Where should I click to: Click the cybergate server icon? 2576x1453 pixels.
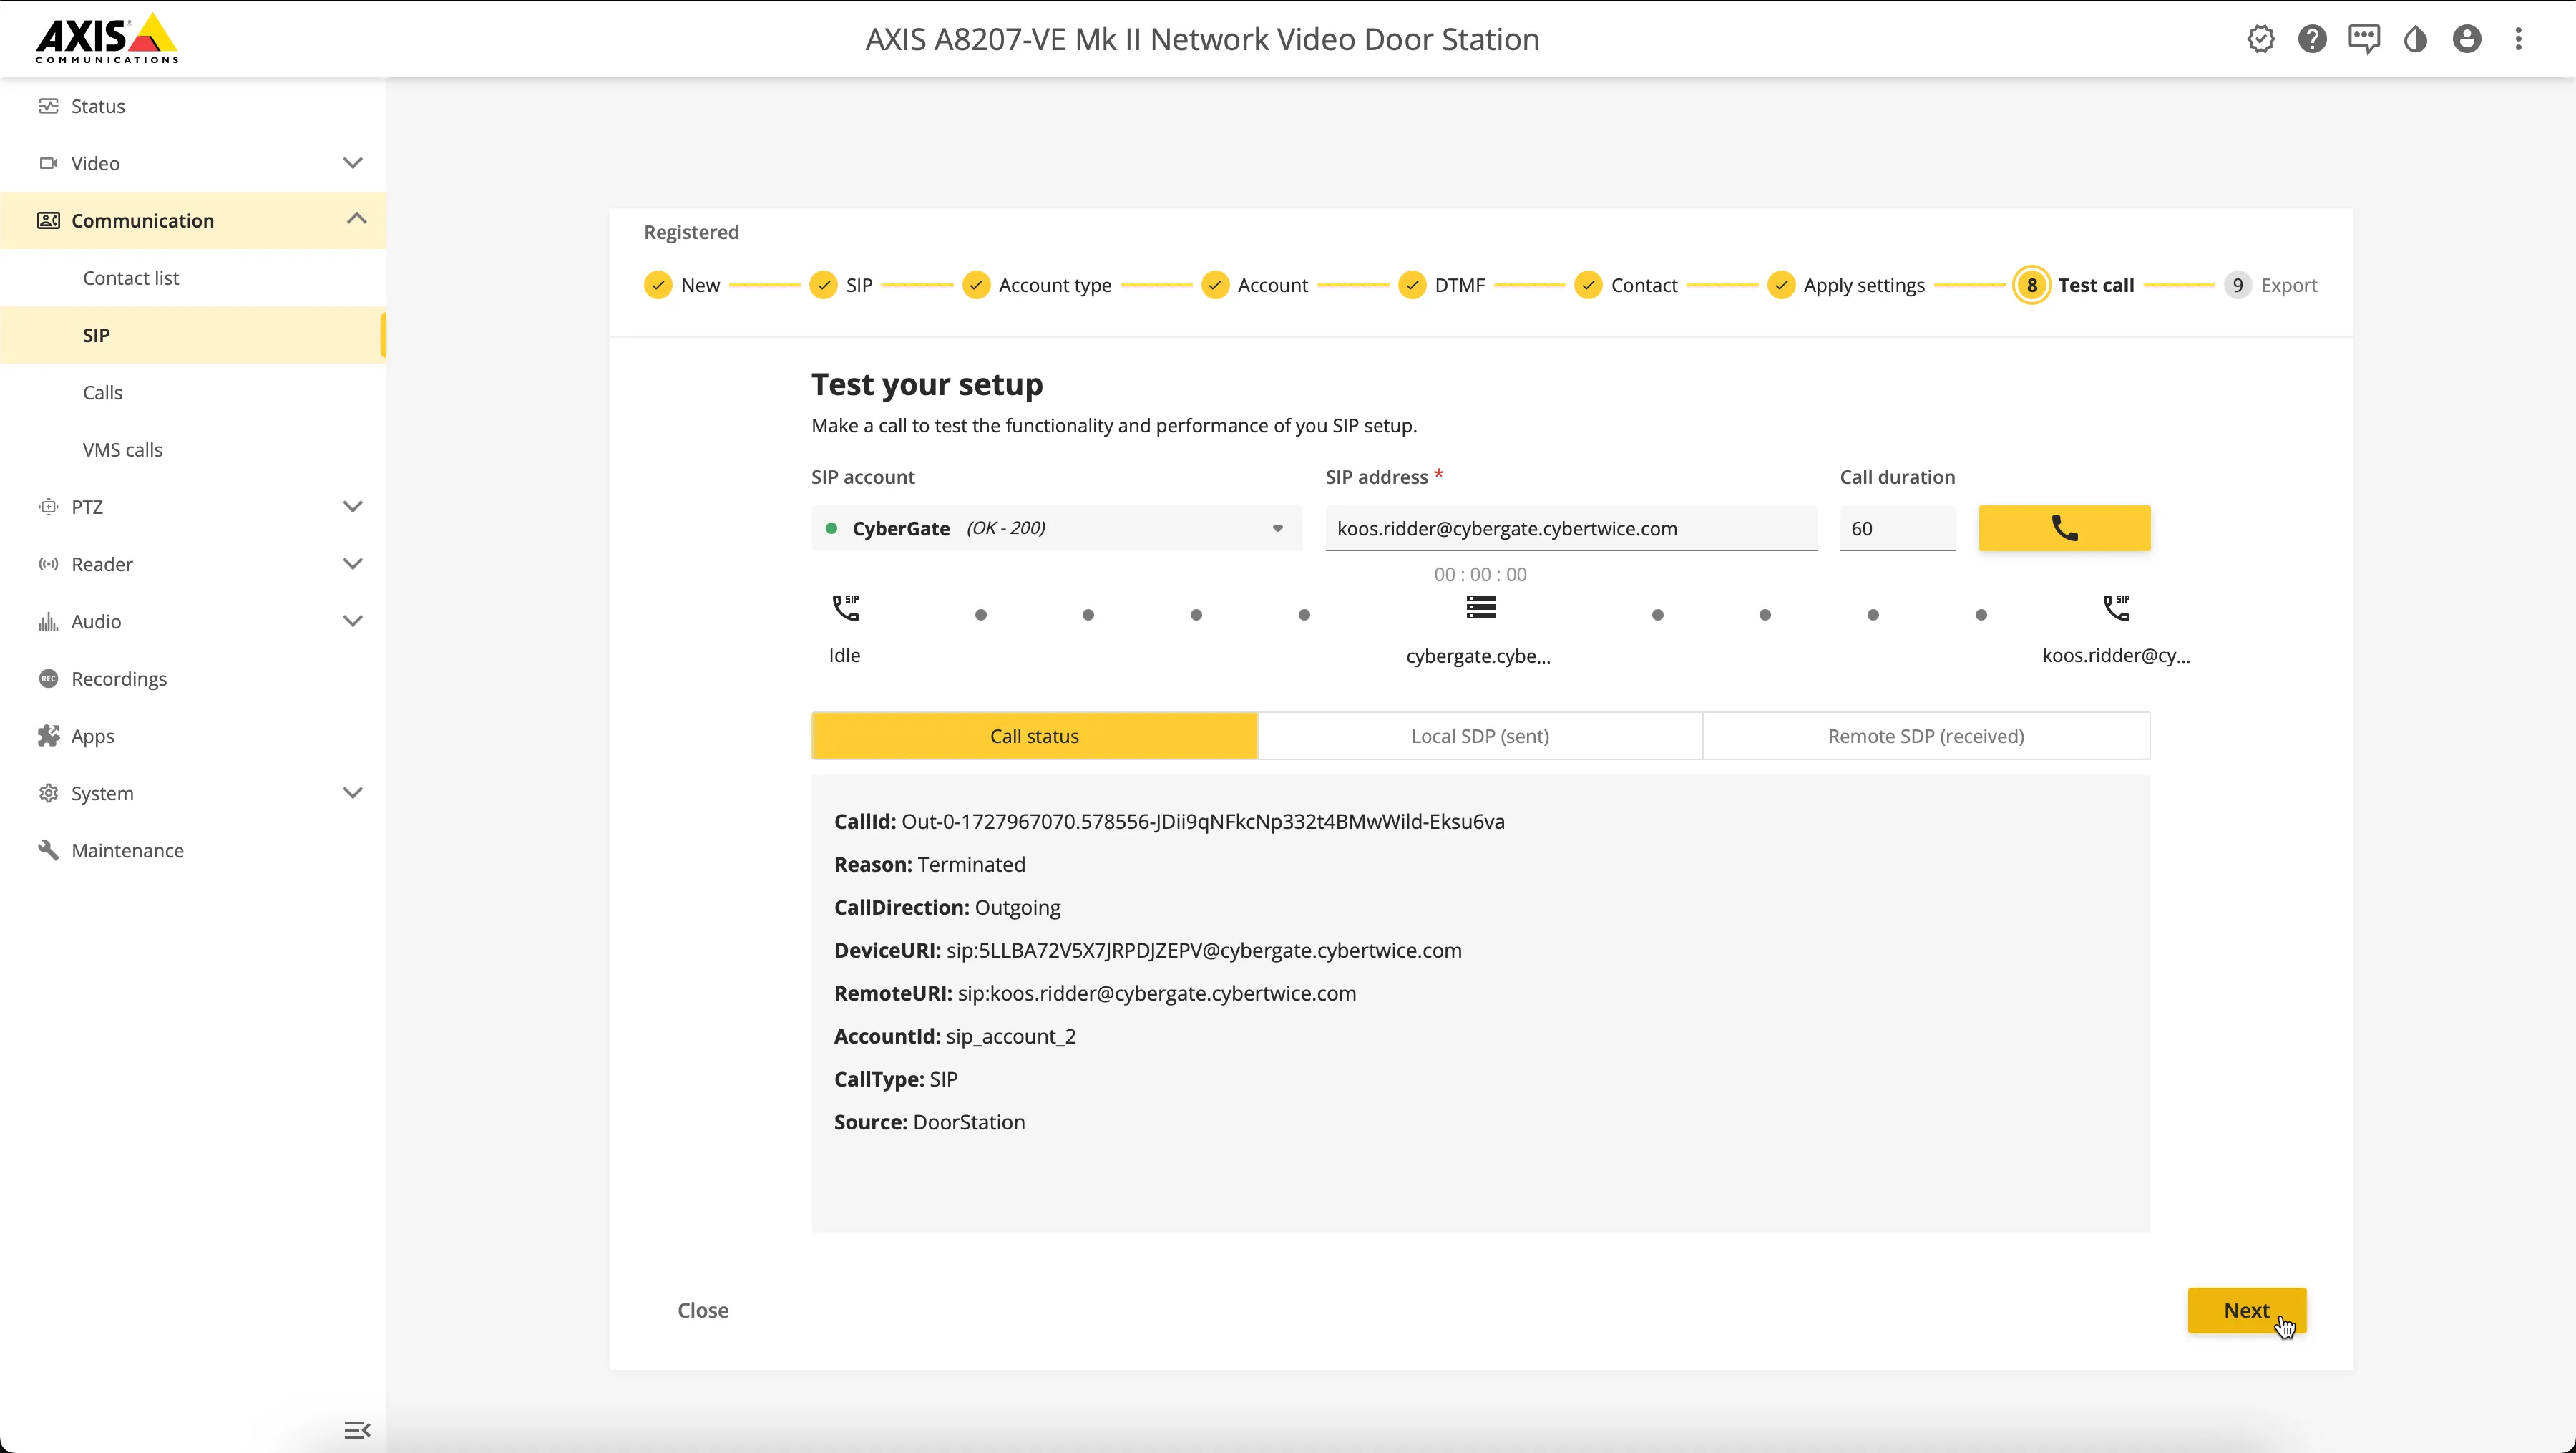coord(1480,607)
